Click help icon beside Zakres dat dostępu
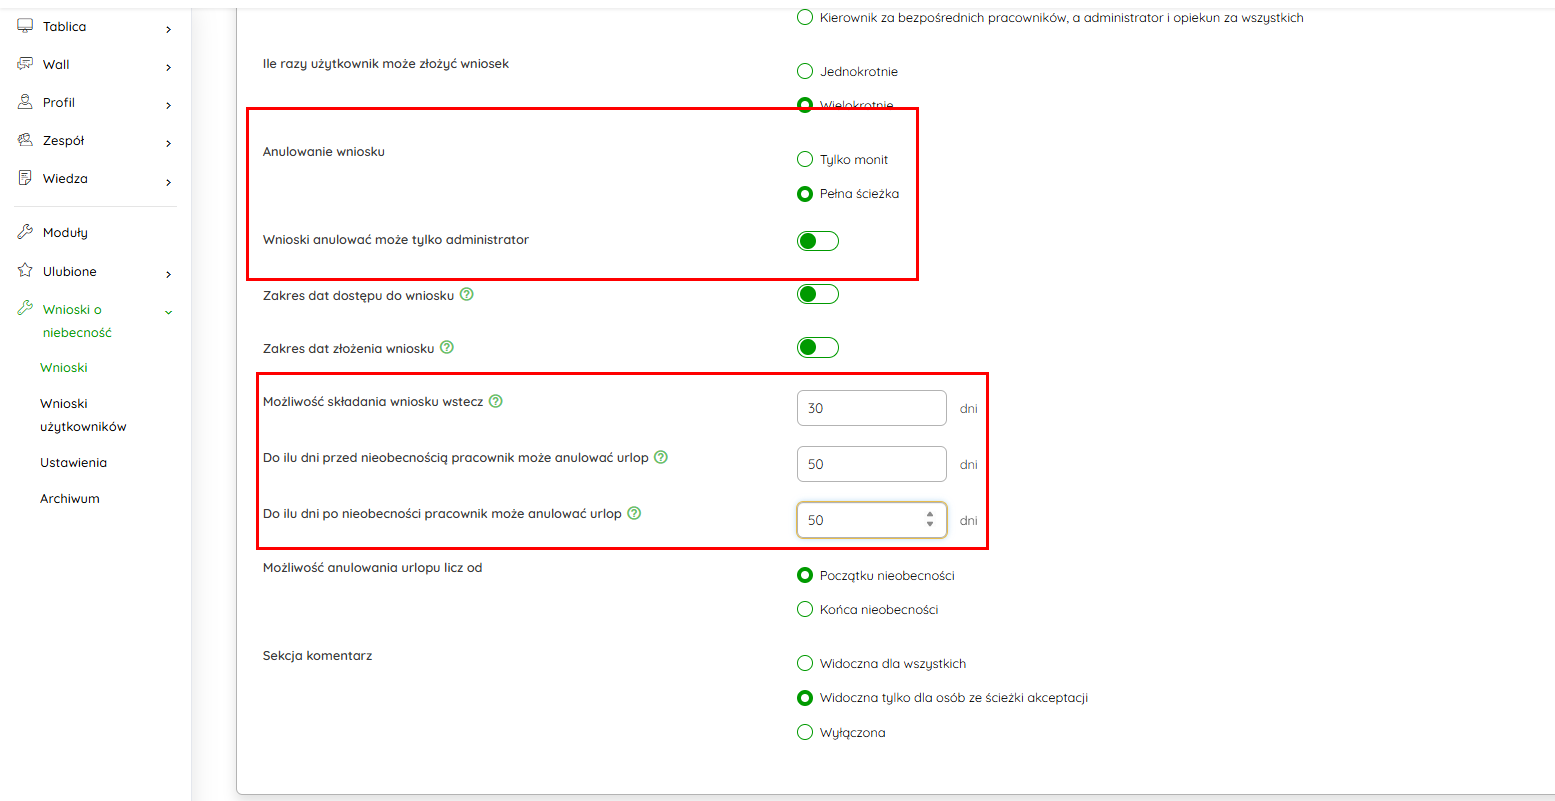 point(466,295)
